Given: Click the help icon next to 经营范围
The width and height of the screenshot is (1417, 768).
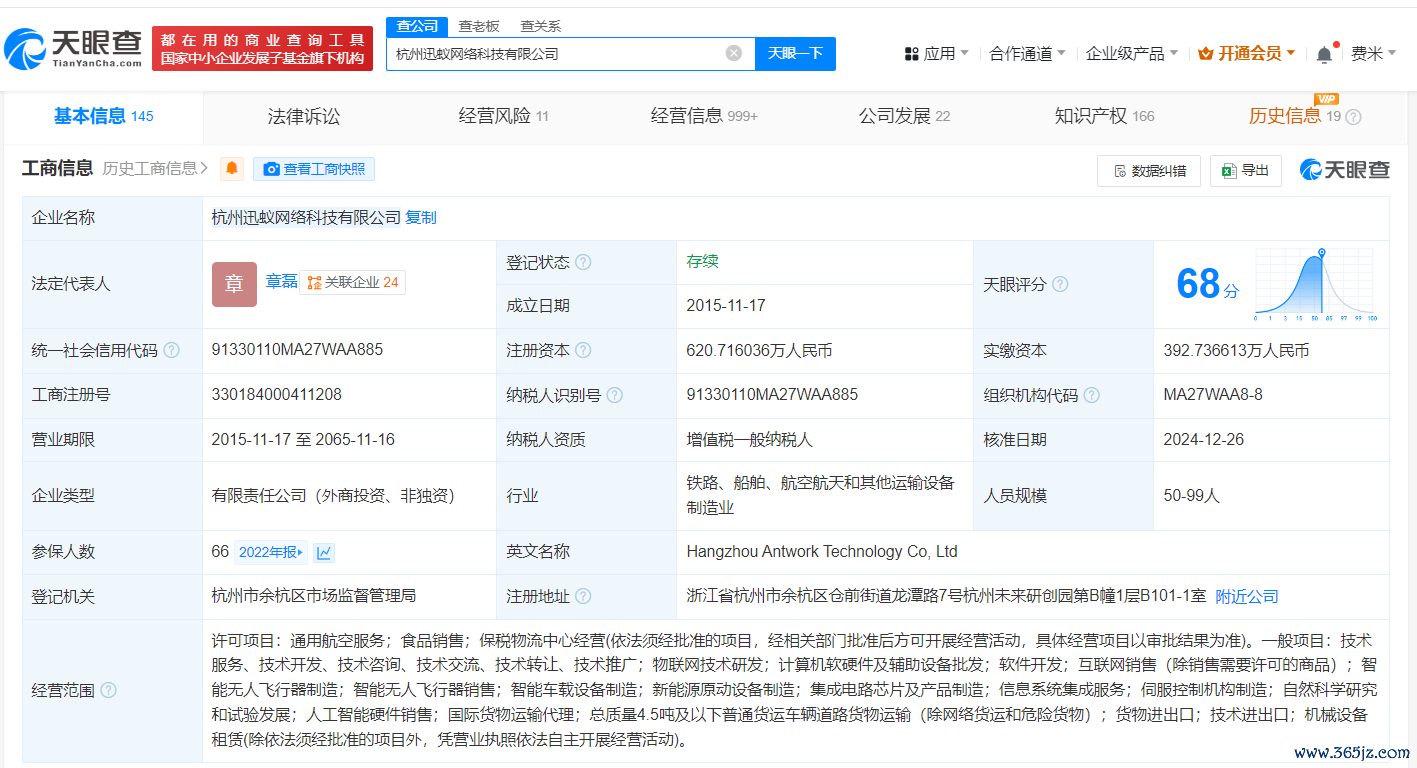Looking at the screenshot, I should click(x=108, y=690).
